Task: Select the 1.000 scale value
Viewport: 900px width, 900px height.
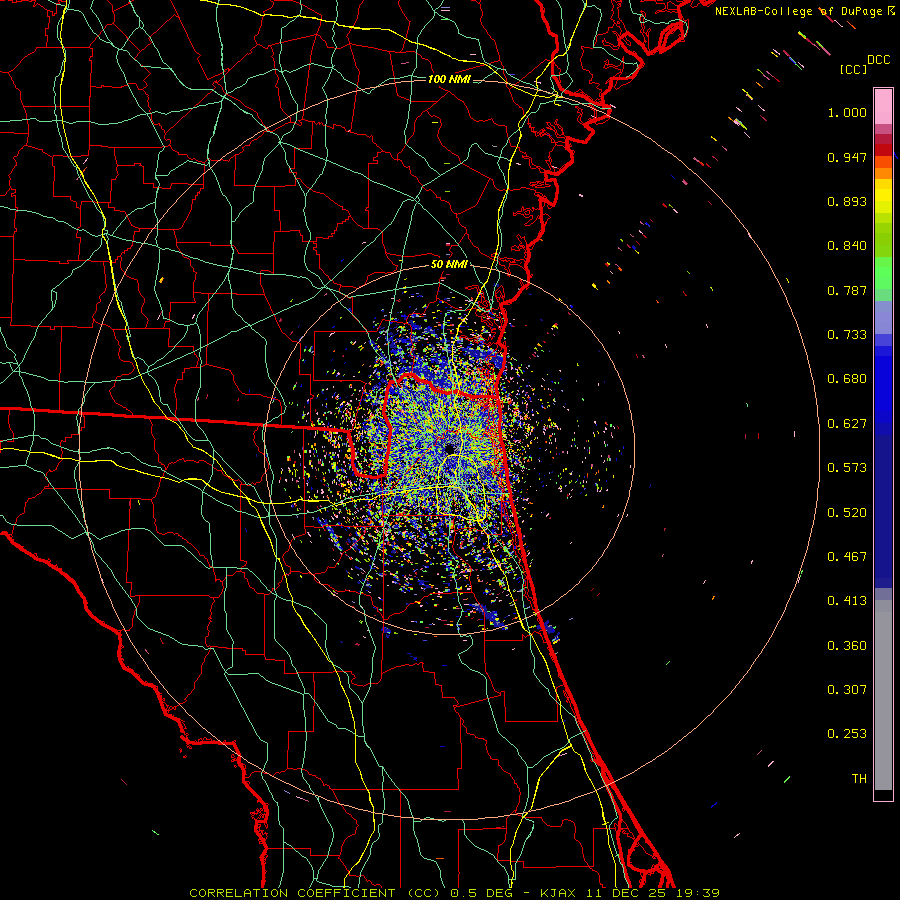Action: pyautogui.click(x=847, y=112)
